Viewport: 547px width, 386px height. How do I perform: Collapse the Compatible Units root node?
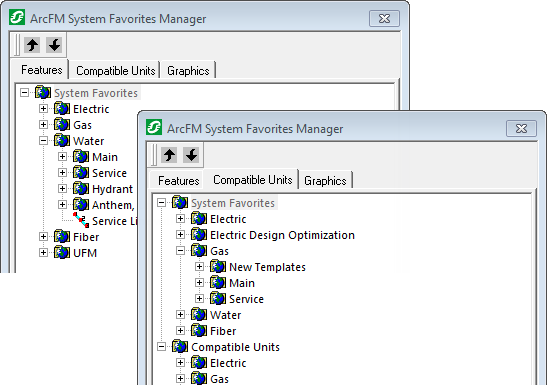pyautogui.click(x=161, y=347)
